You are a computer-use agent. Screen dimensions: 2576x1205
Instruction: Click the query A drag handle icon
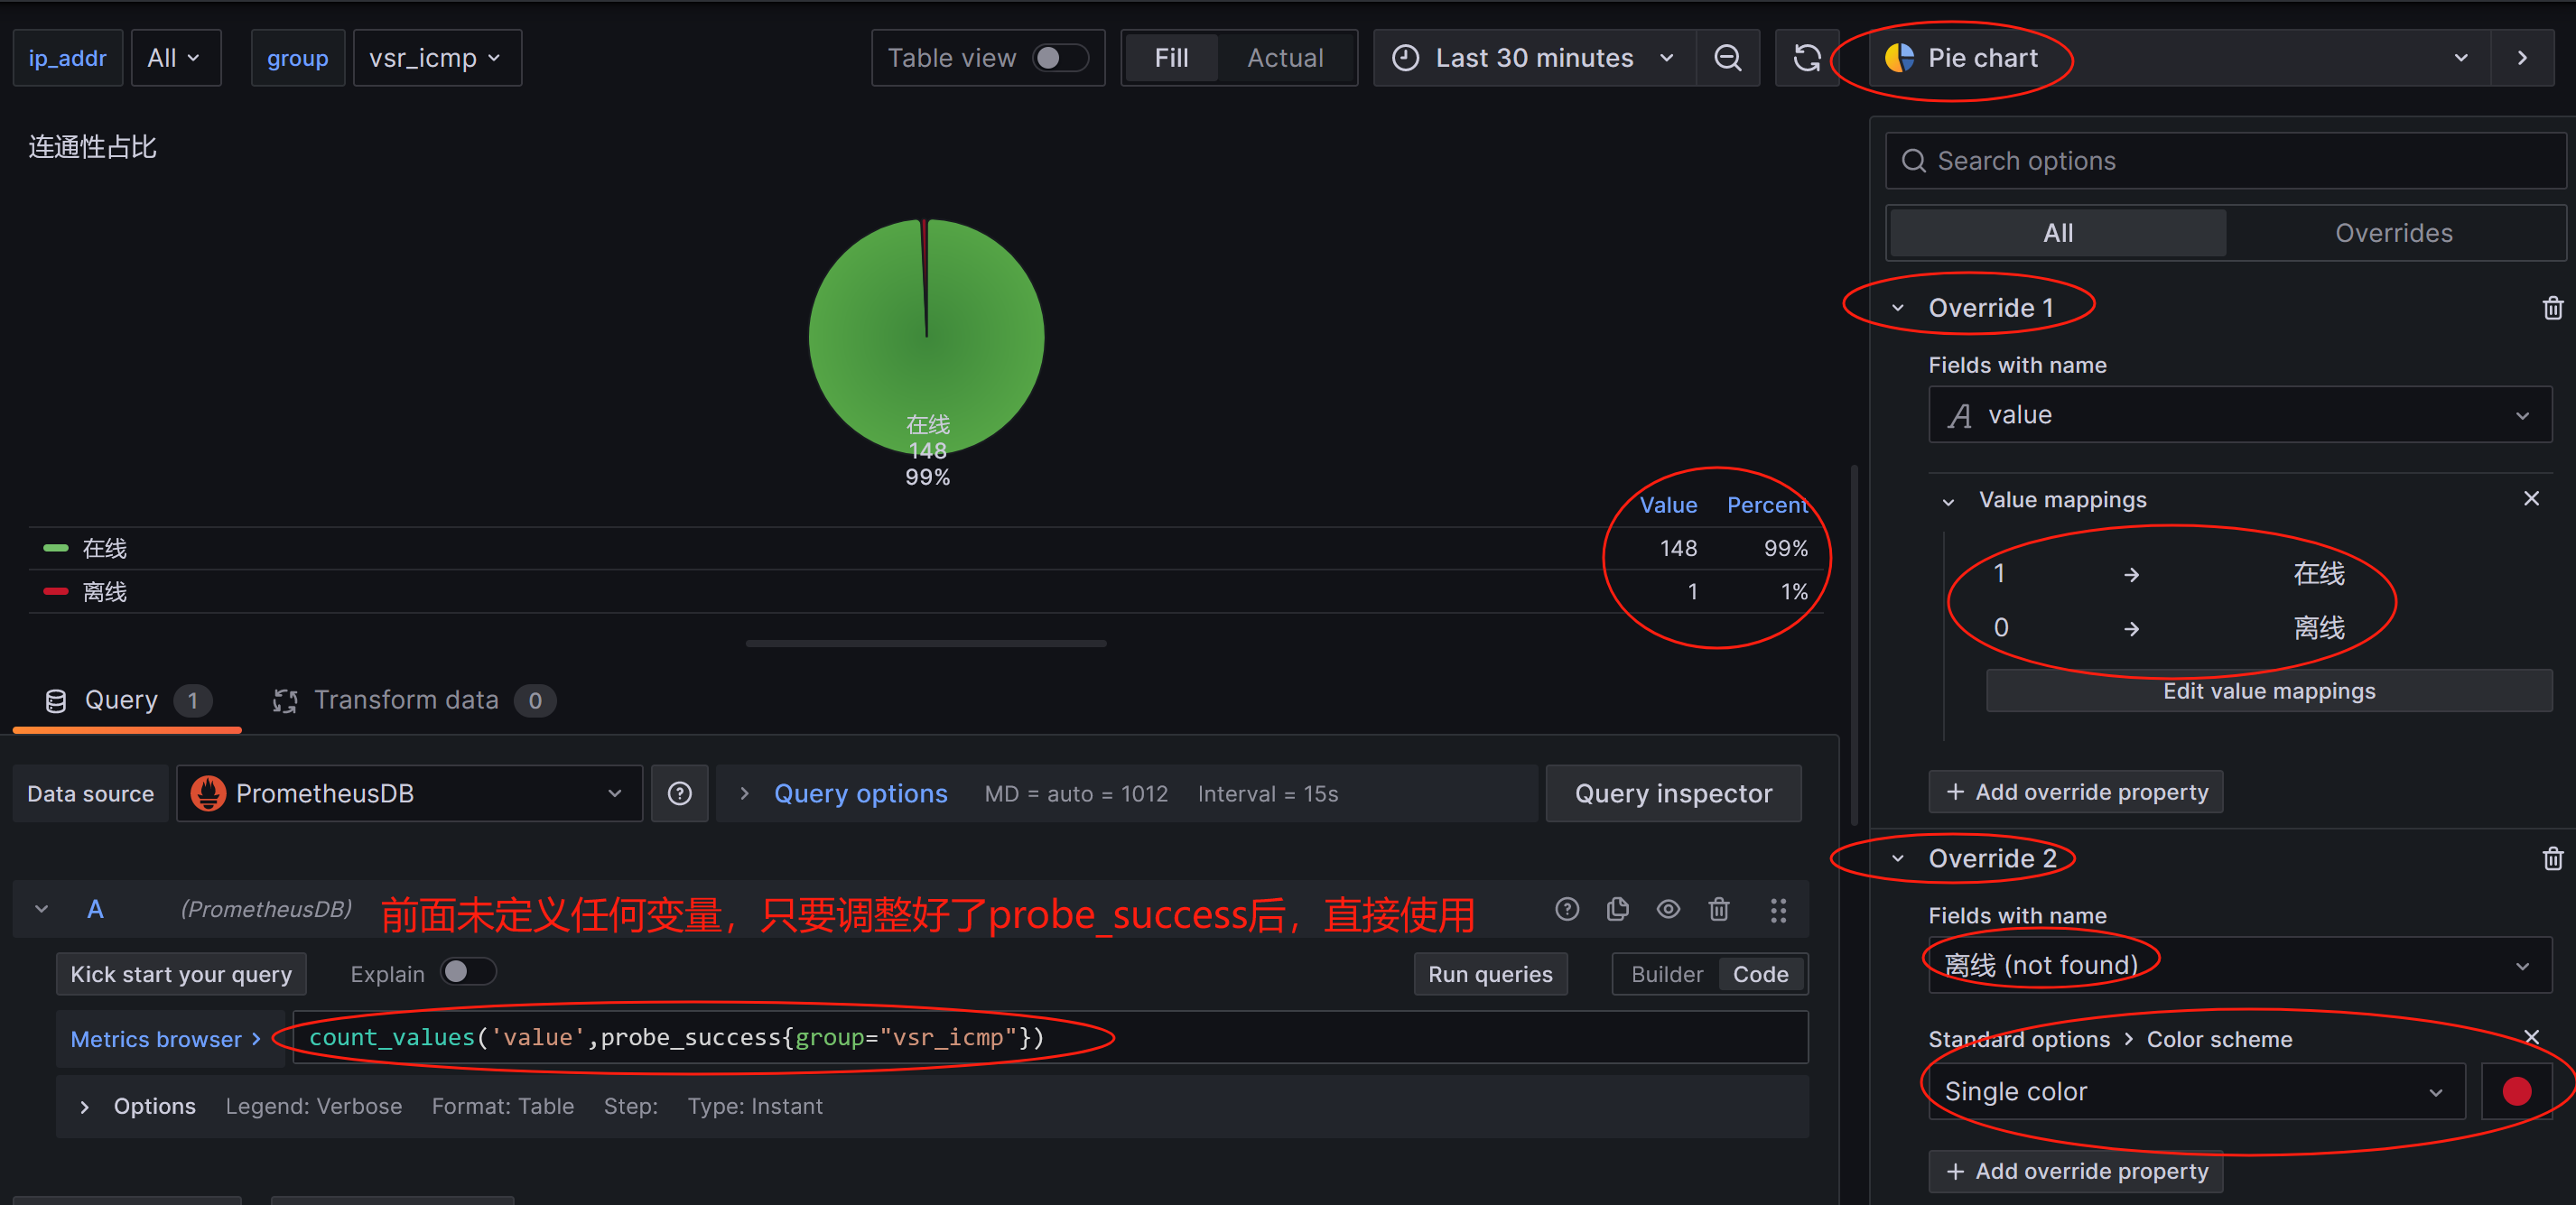(x=1778, y=909)
